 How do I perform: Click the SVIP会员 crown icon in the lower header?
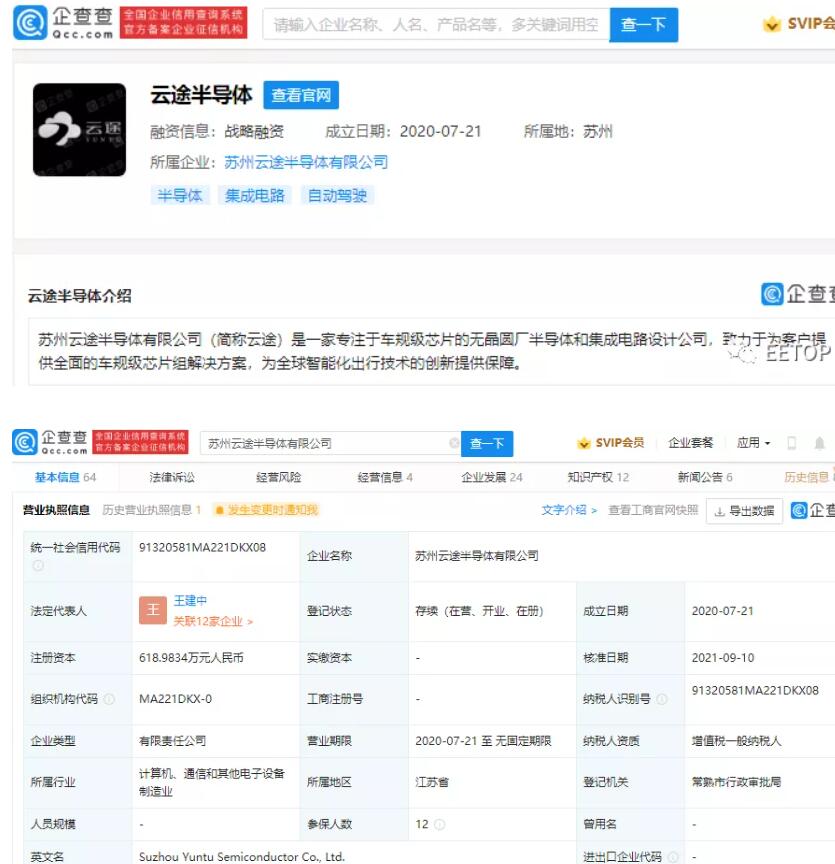click(x=583, y=443)
